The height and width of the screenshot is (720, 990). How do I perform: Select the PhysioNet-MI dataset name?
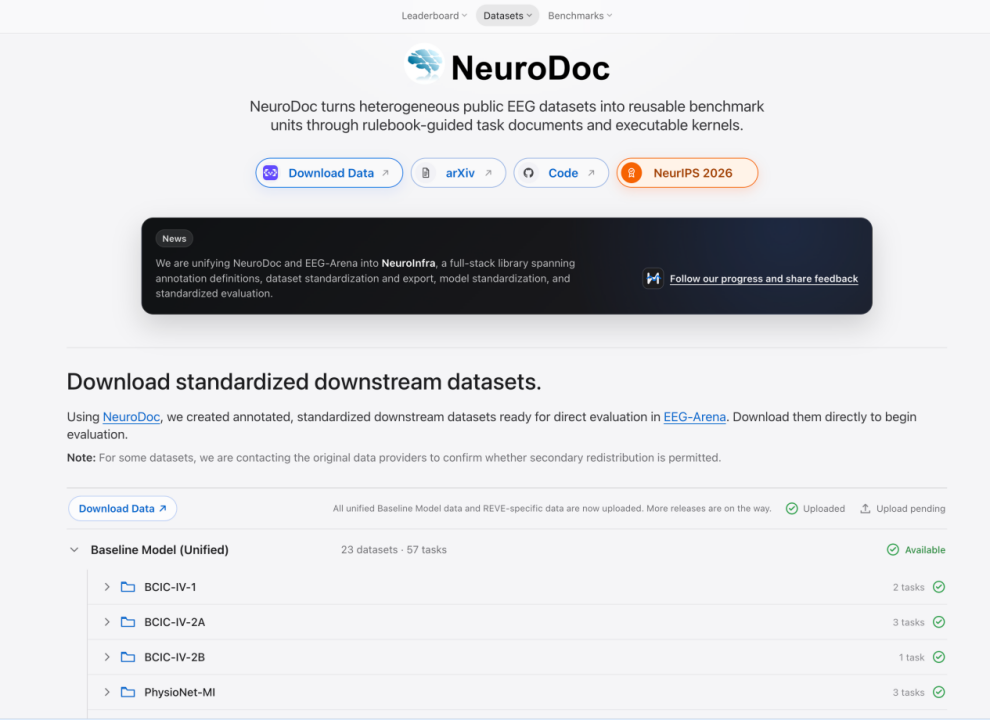180,692
